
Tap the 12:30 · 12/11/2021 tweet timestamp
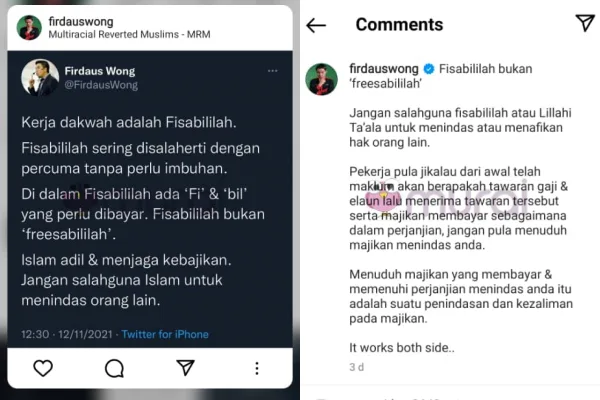(67, 334)
